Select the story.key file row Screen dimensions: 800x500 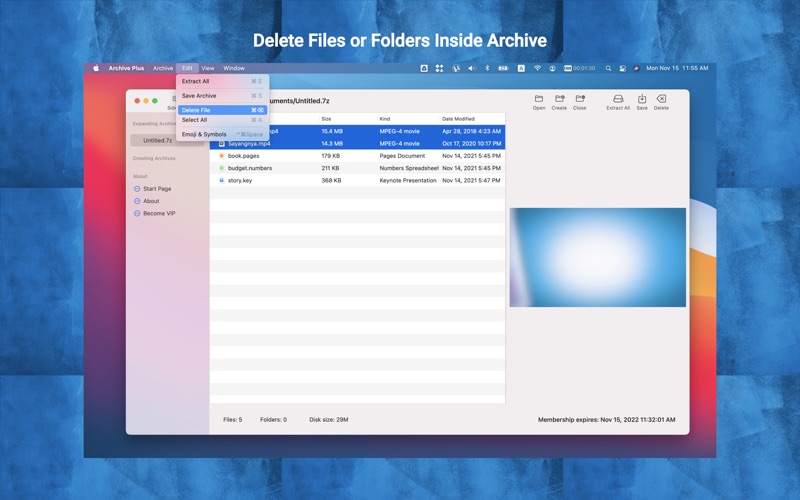[x=358, y=180]
